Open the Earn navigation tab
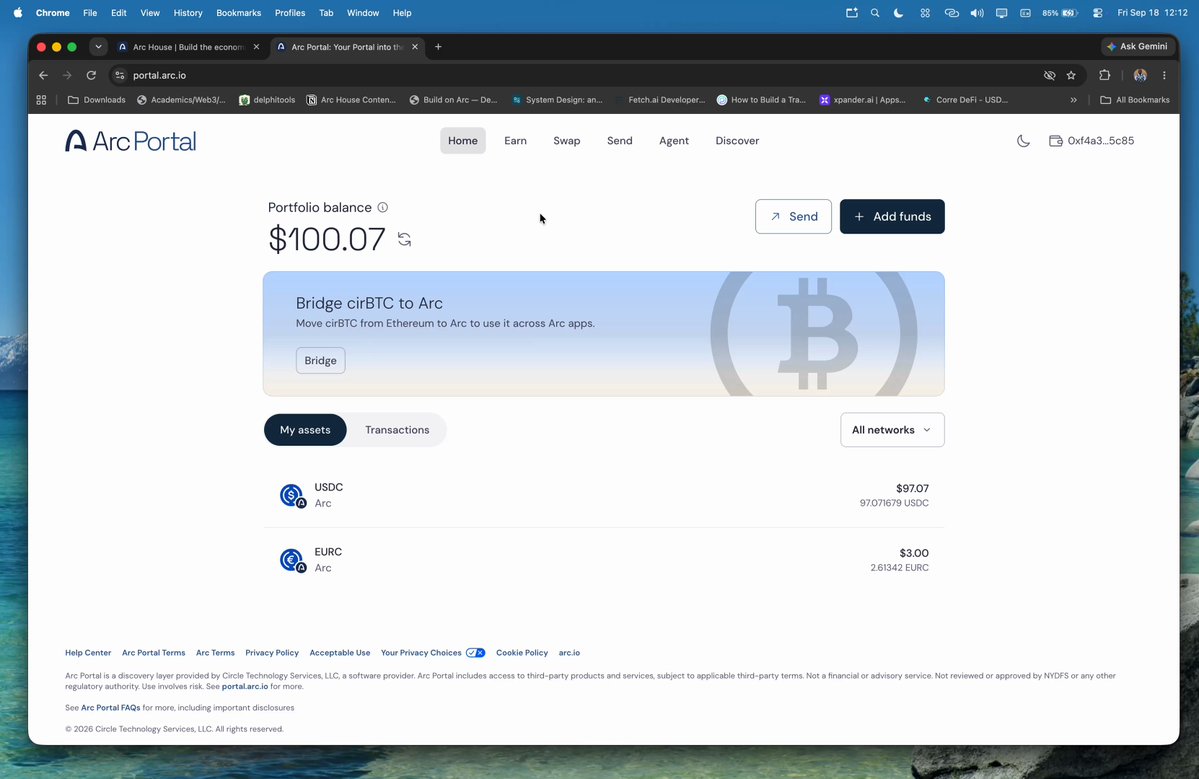Image resolution: width=1199 pixels, height=779 pixels. (515, 141)
